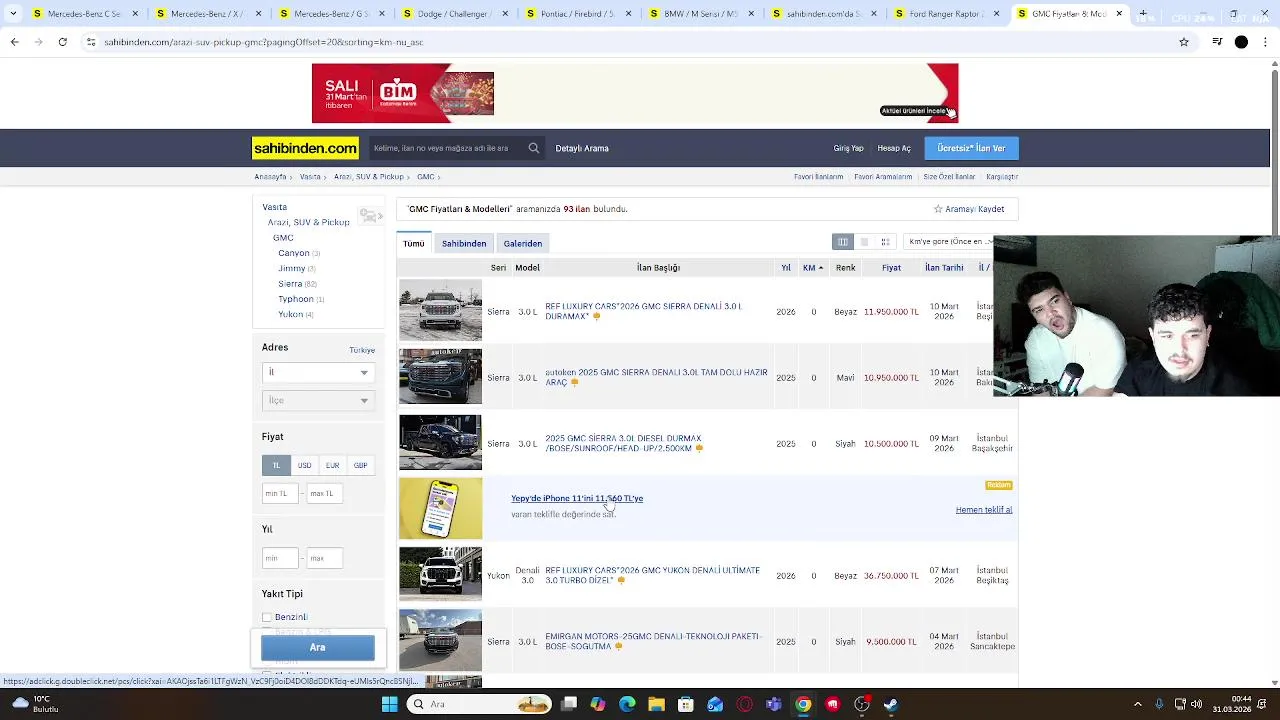Screen dimensions: 1280x720
Task: Click the category vehicle icon beside Vasıta
Action: pos(371,216)
